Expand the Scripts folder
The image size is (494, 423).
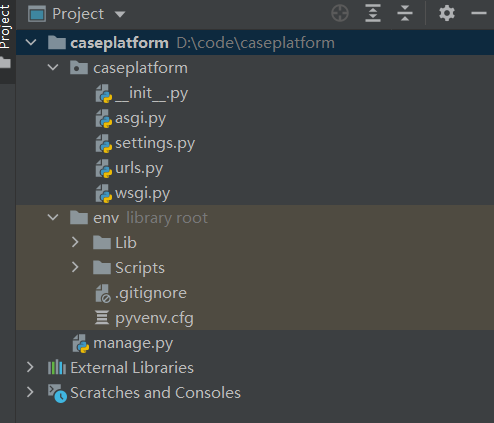75,267
